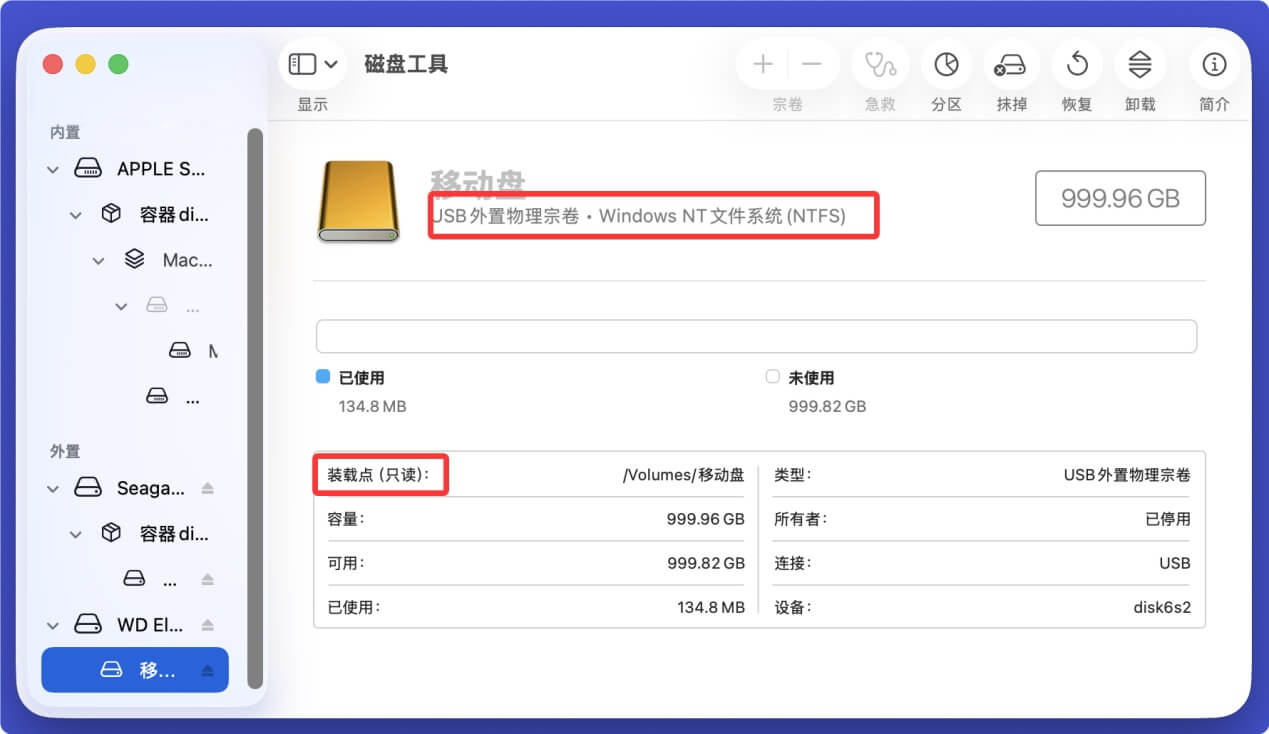1269x734 pixels.
Task: Show drive info with 简介 icon
Action: point(1213,63)
